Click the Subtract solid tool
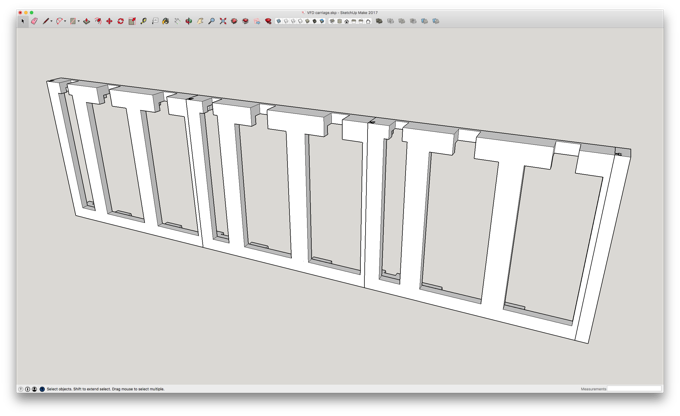The height and width of the screenshot is (416, 680). tap(413, 21)
